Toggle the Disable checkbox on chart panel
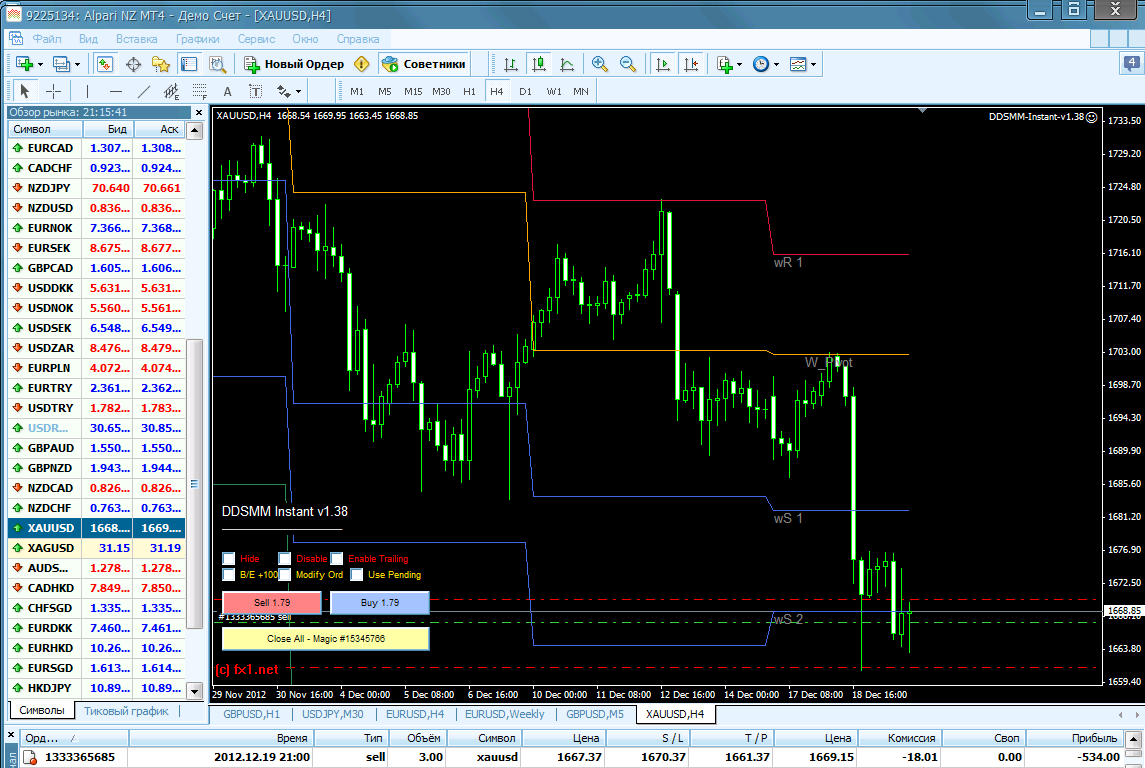Screen dimensions: 1145x768 pyautogui.click(x=285, y=558)
